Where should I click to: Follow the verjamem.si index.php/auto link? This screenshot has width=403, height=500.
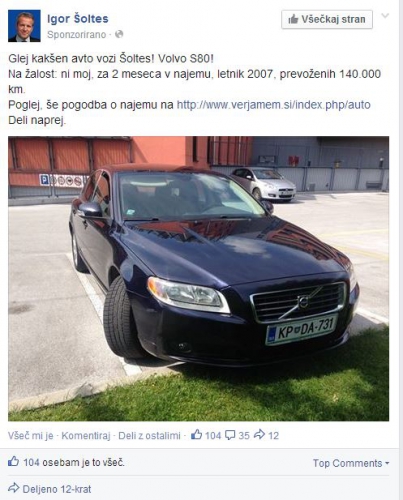click(x=273, y=105)
